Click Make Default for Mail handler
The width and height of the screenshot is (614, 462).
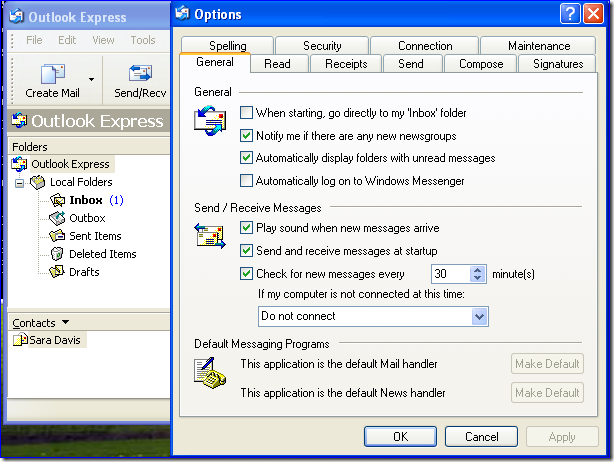[x=547, y=364]
